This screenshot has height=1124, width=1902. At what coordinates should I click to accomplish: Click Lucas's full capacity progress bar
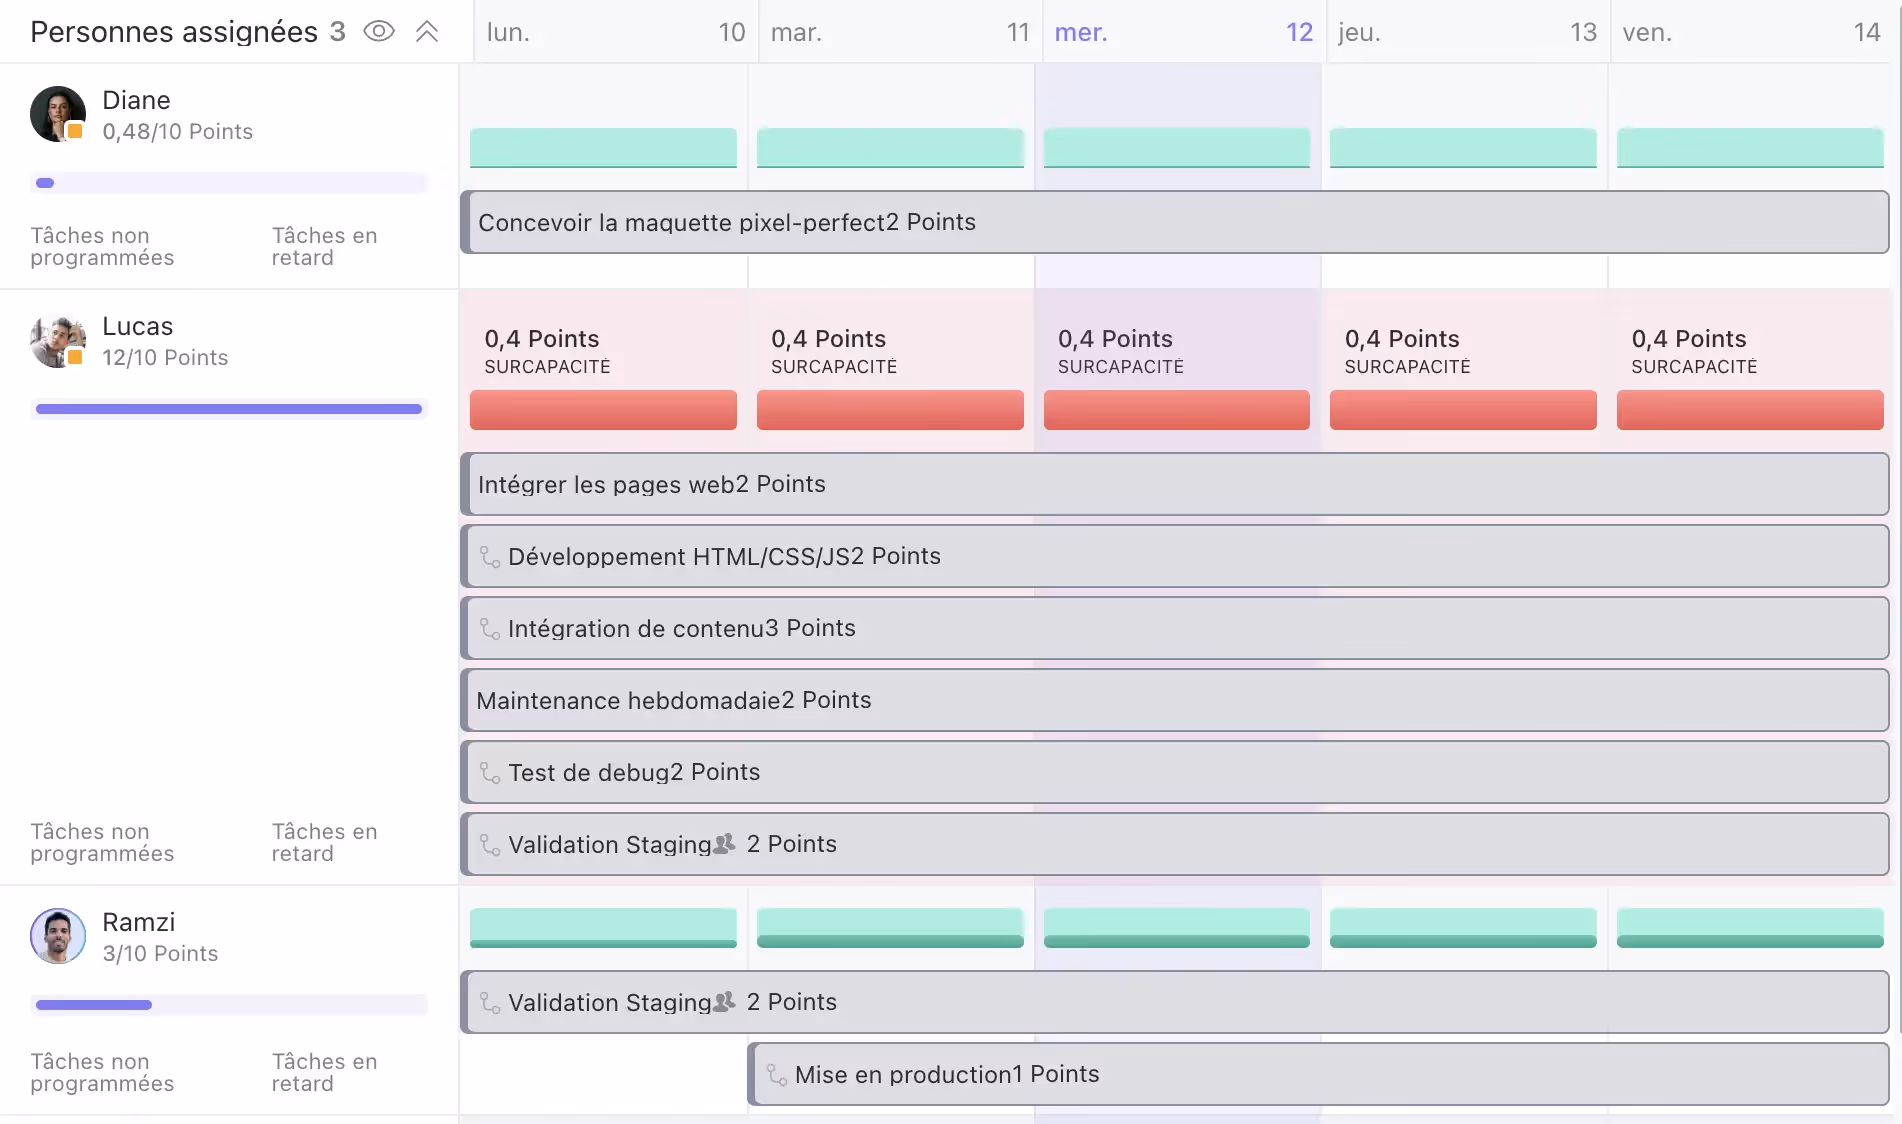[228, 409]
